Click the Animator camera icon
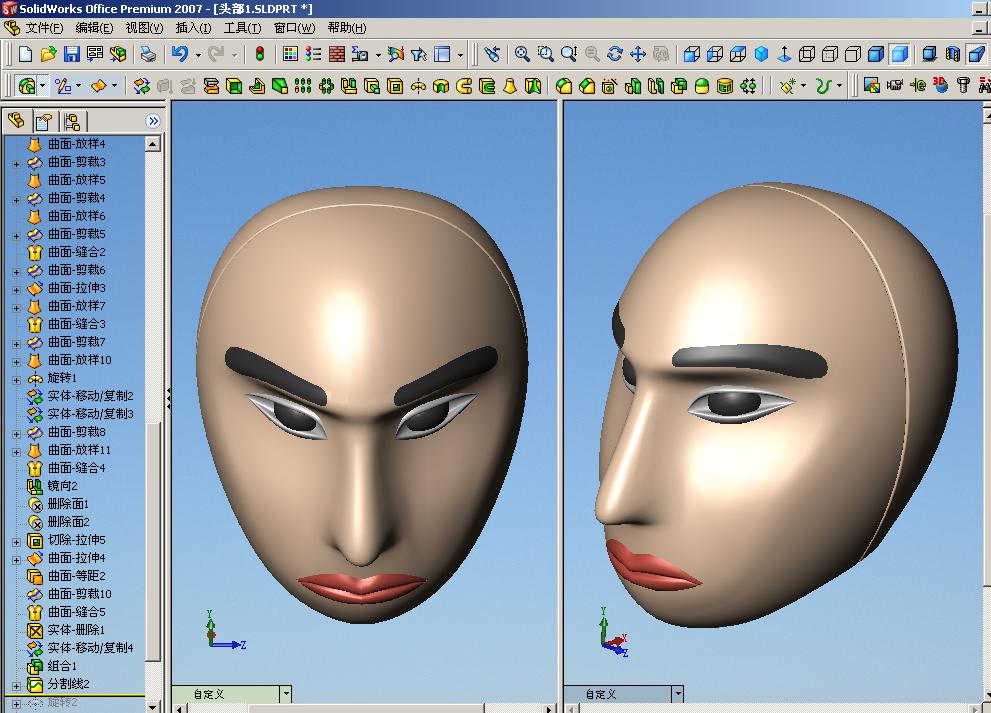Image resolution: width=991 pixels, height=713 pixels. (x=895, y=86)
